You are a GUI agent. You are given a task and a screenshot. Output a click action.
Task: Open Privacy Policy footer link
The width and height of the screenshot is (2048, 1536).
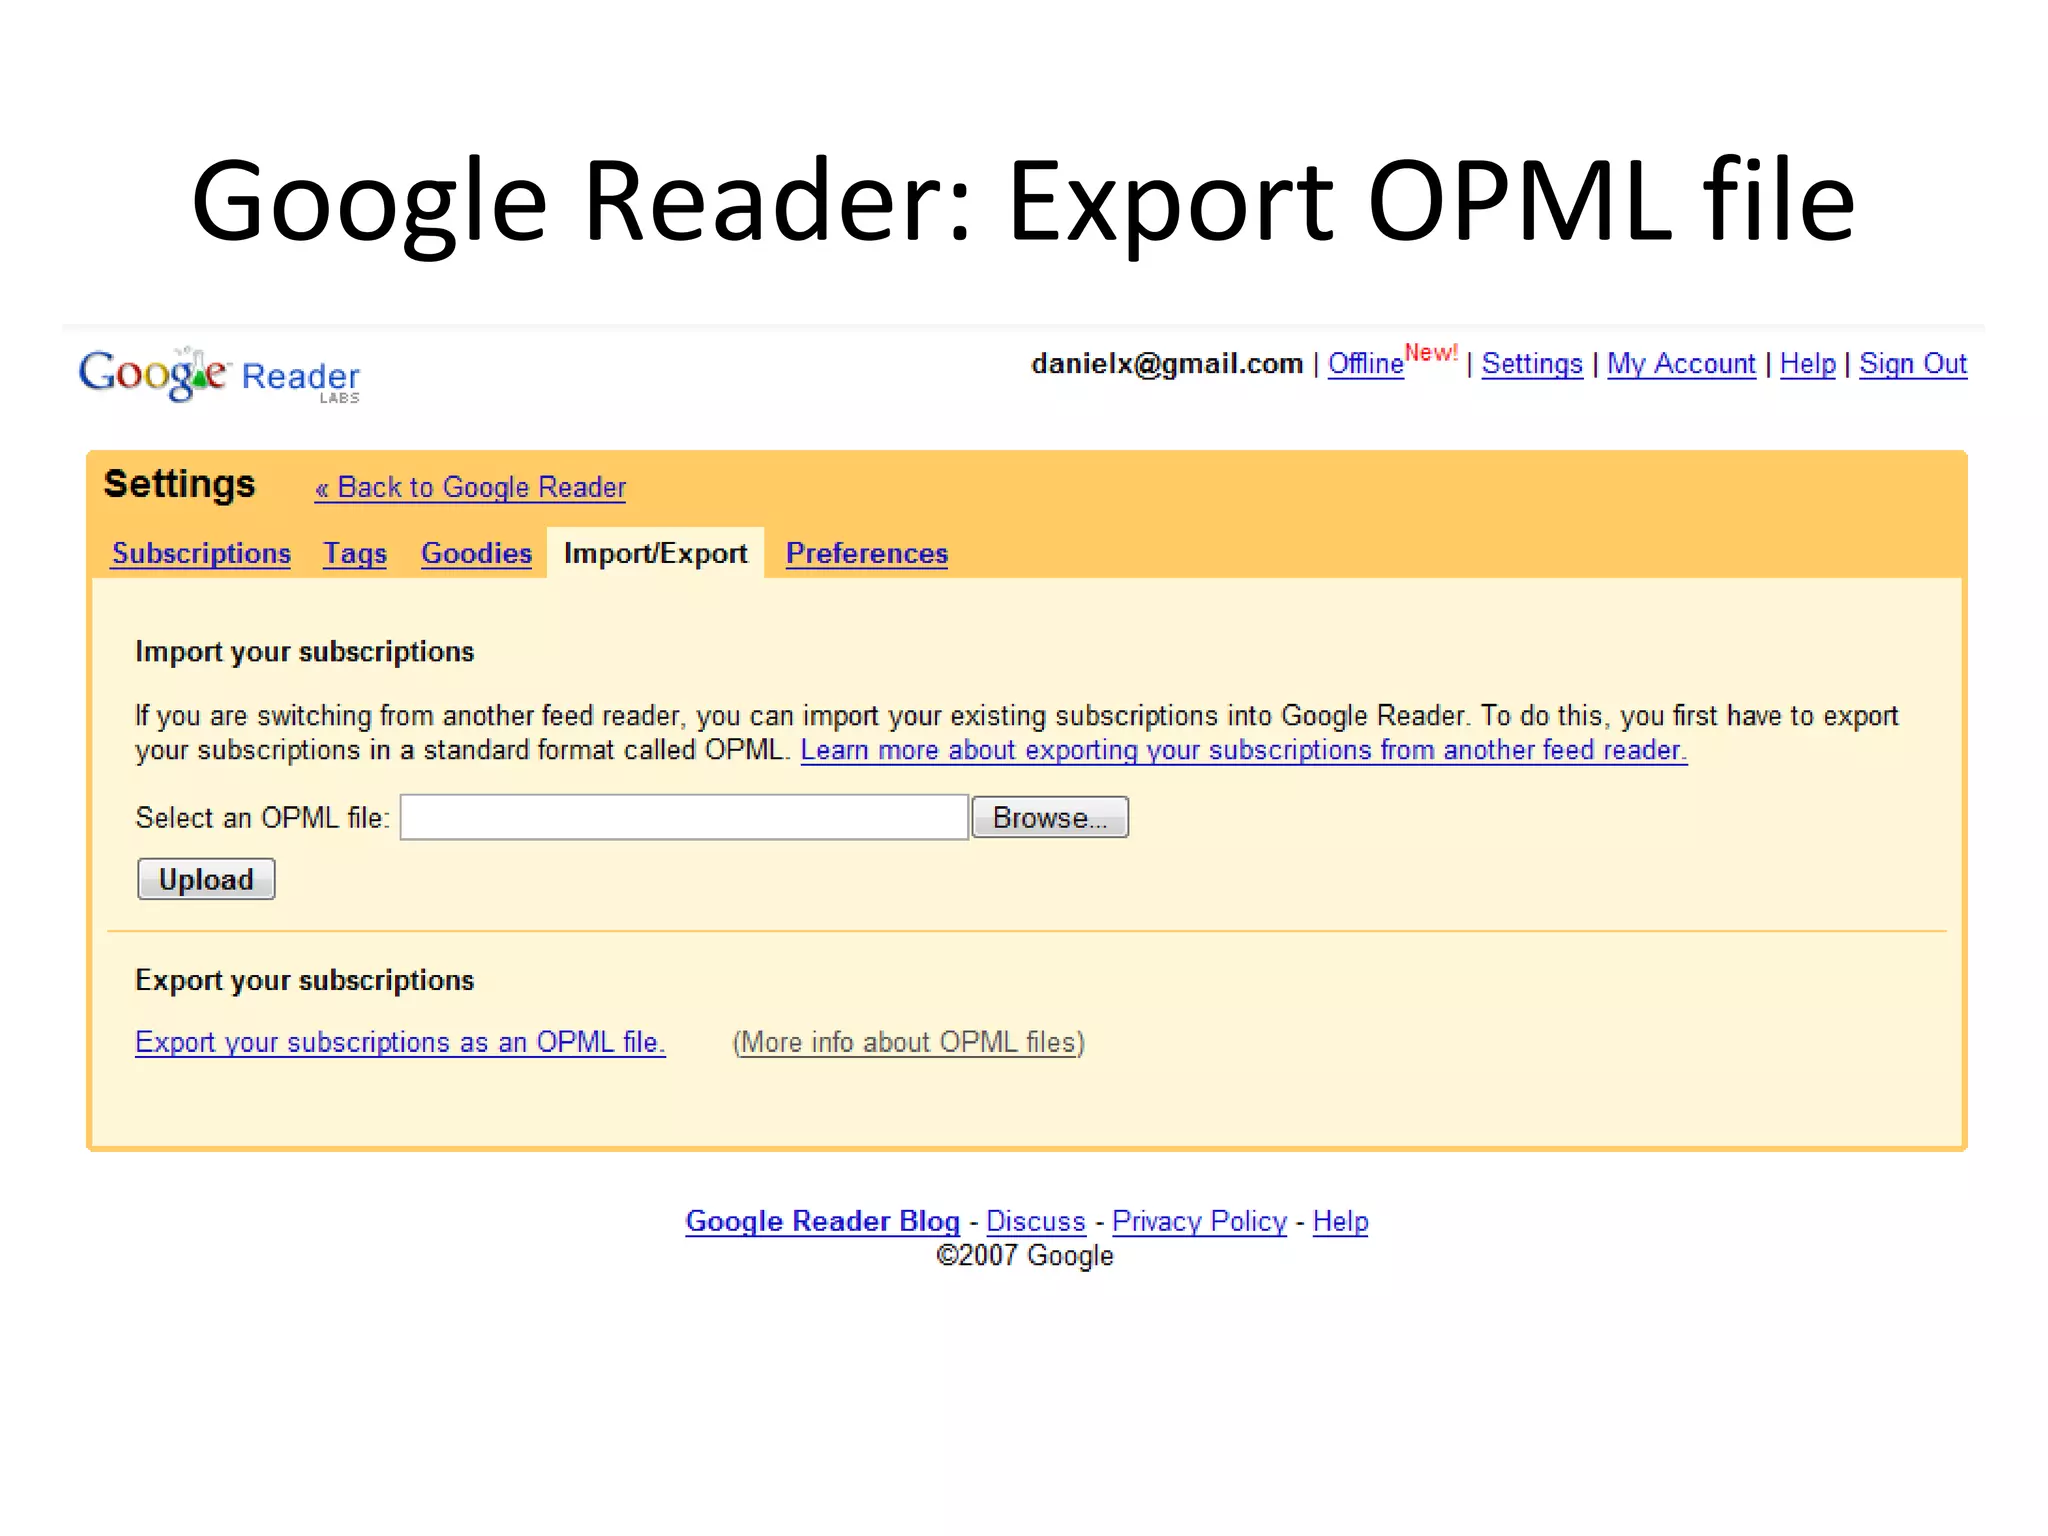pyautogui.click(x=1199, y=1221)
